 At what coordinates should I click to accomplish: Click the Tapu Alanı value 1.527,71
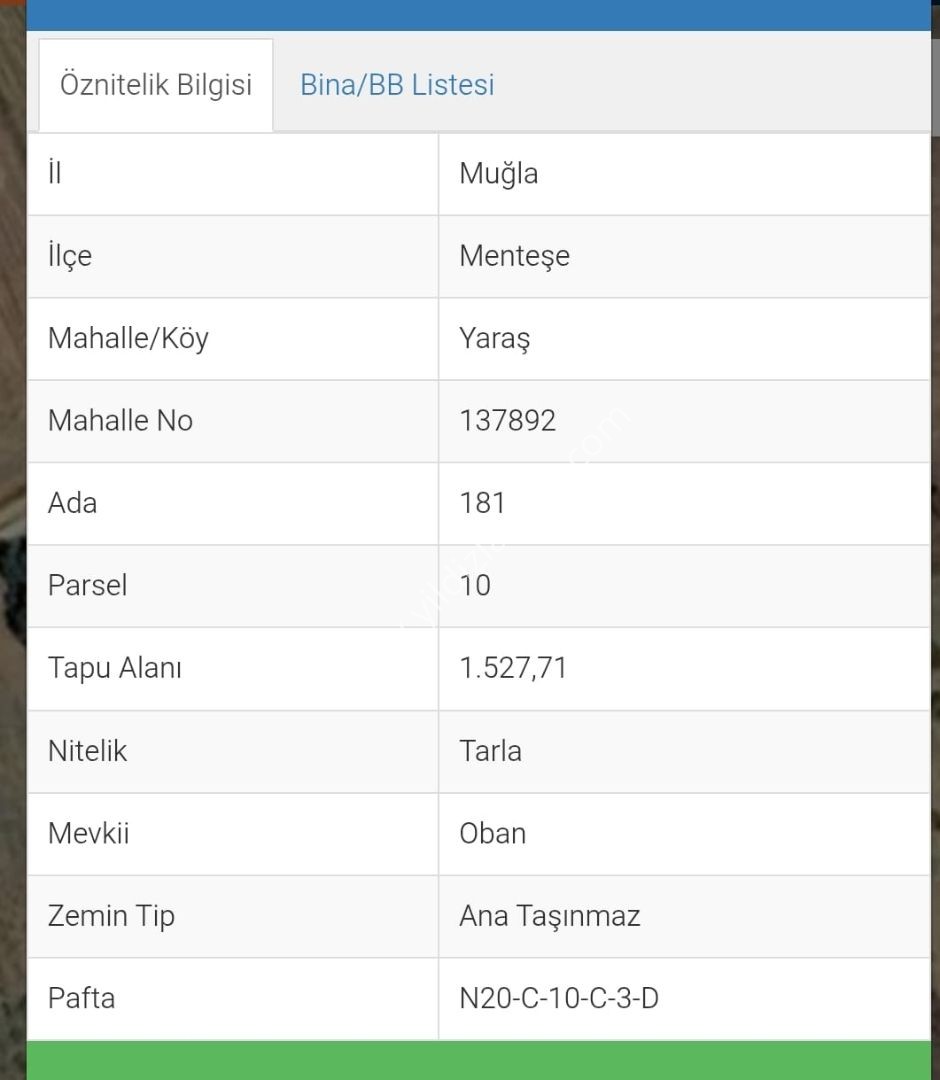(x=513, y=667)
